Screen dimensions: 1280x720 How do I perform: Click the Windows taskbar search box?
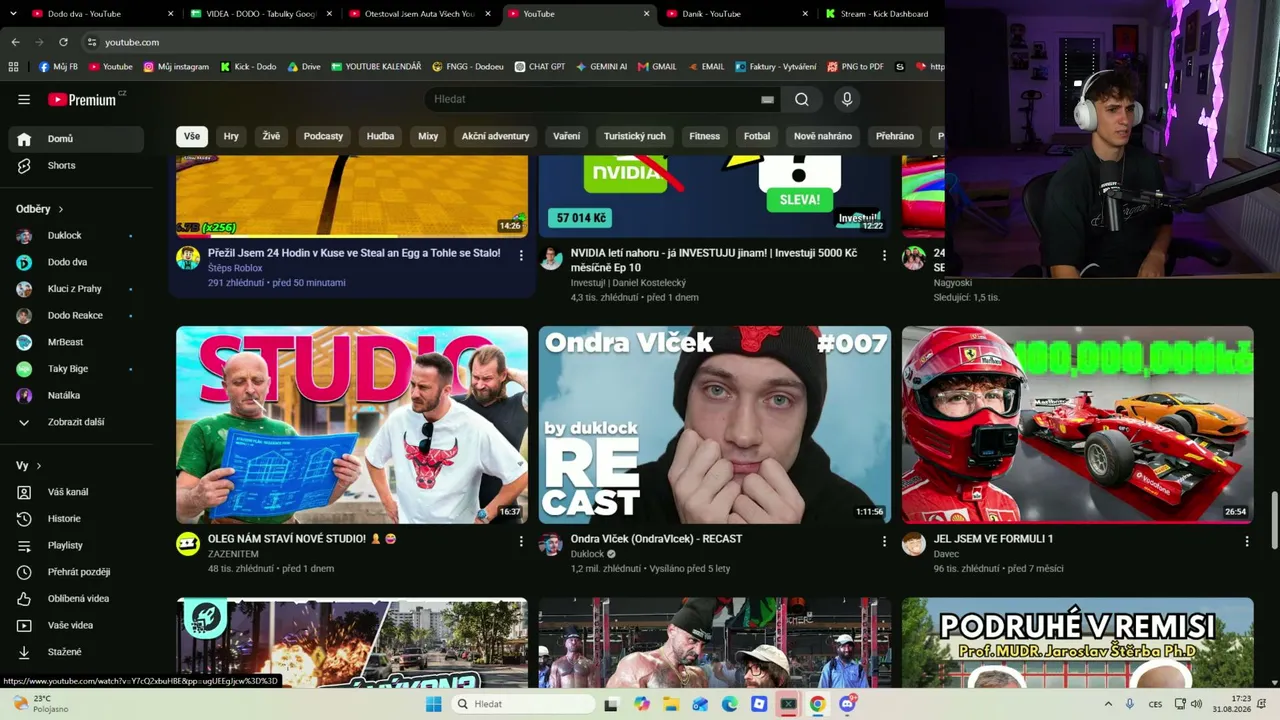(523, 704)
